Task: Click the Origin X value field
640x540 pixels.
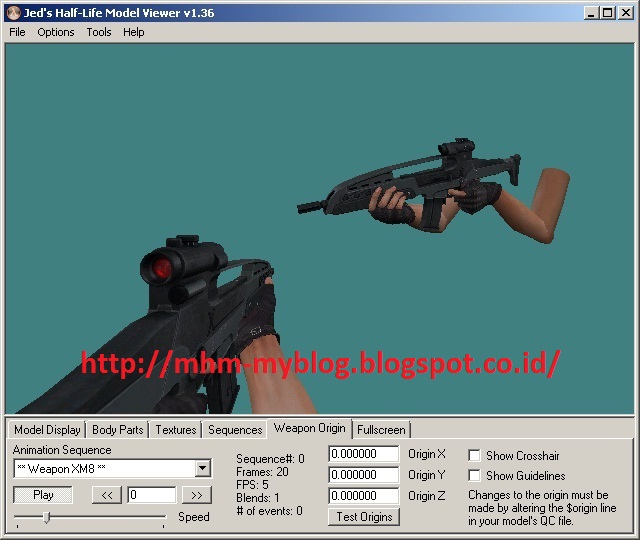Action: [364, 454]
